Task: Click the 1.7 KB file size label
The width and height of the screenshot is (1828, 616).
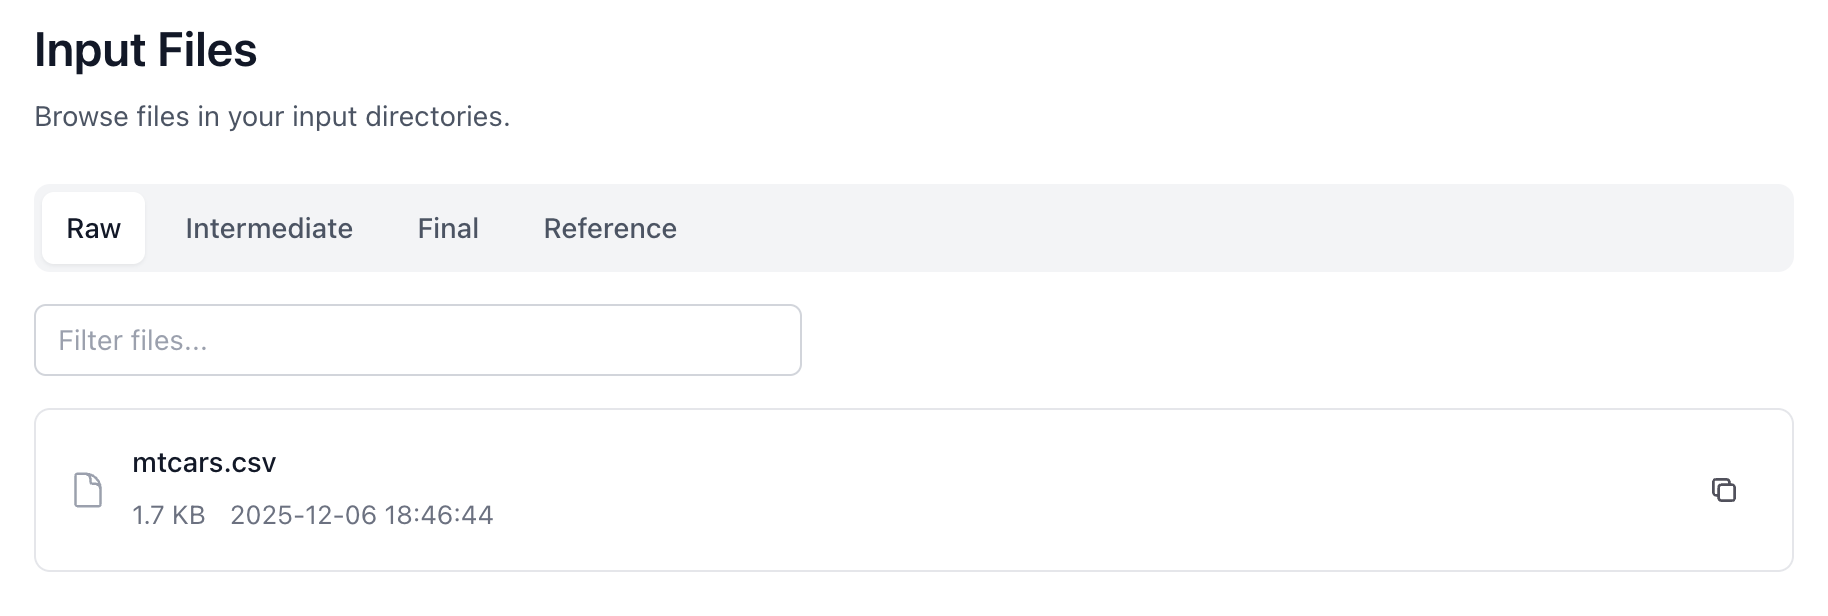Action: pyautogui.click(x=168, y=515)
